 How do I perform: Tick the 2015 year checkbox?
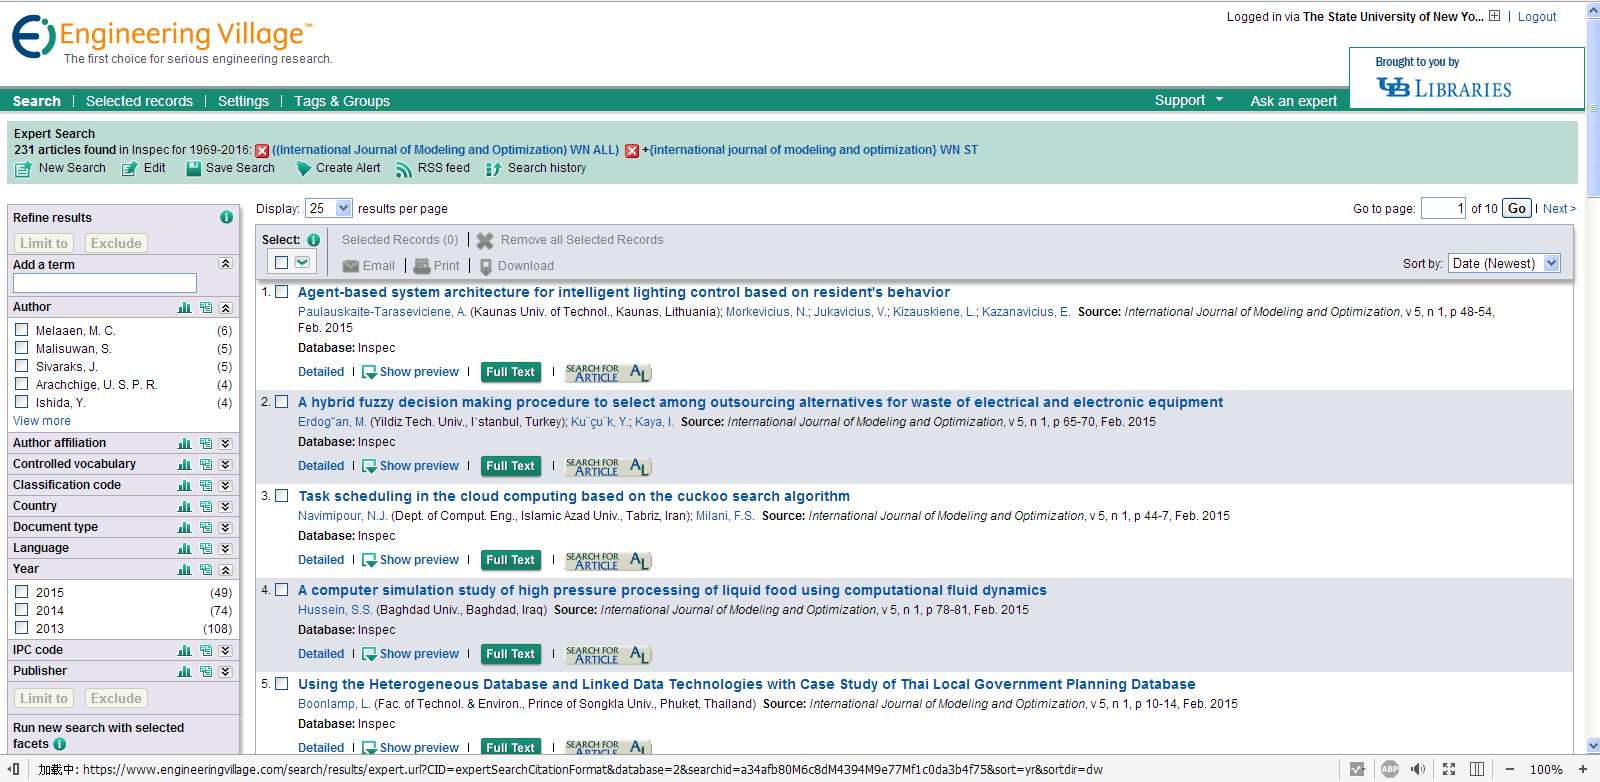click(21, 592)
